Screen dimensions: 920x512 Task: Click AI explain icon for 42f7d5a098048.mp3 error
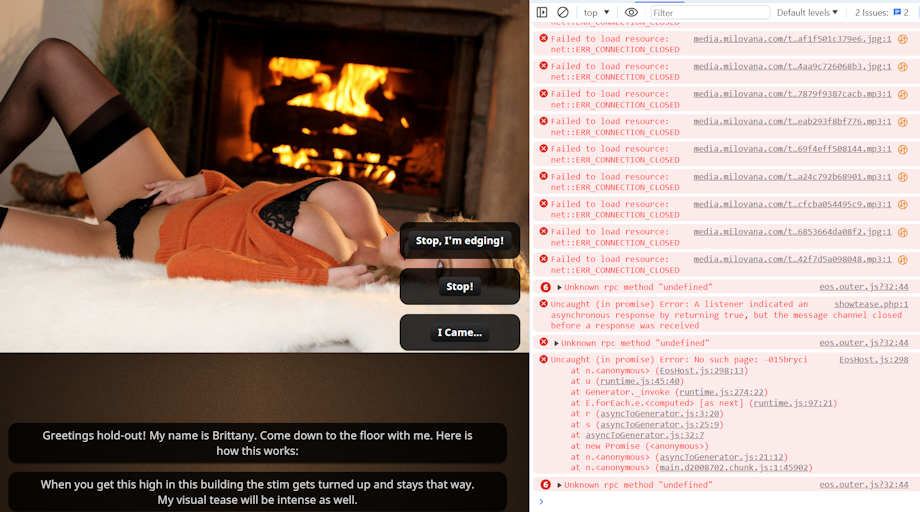903,260
